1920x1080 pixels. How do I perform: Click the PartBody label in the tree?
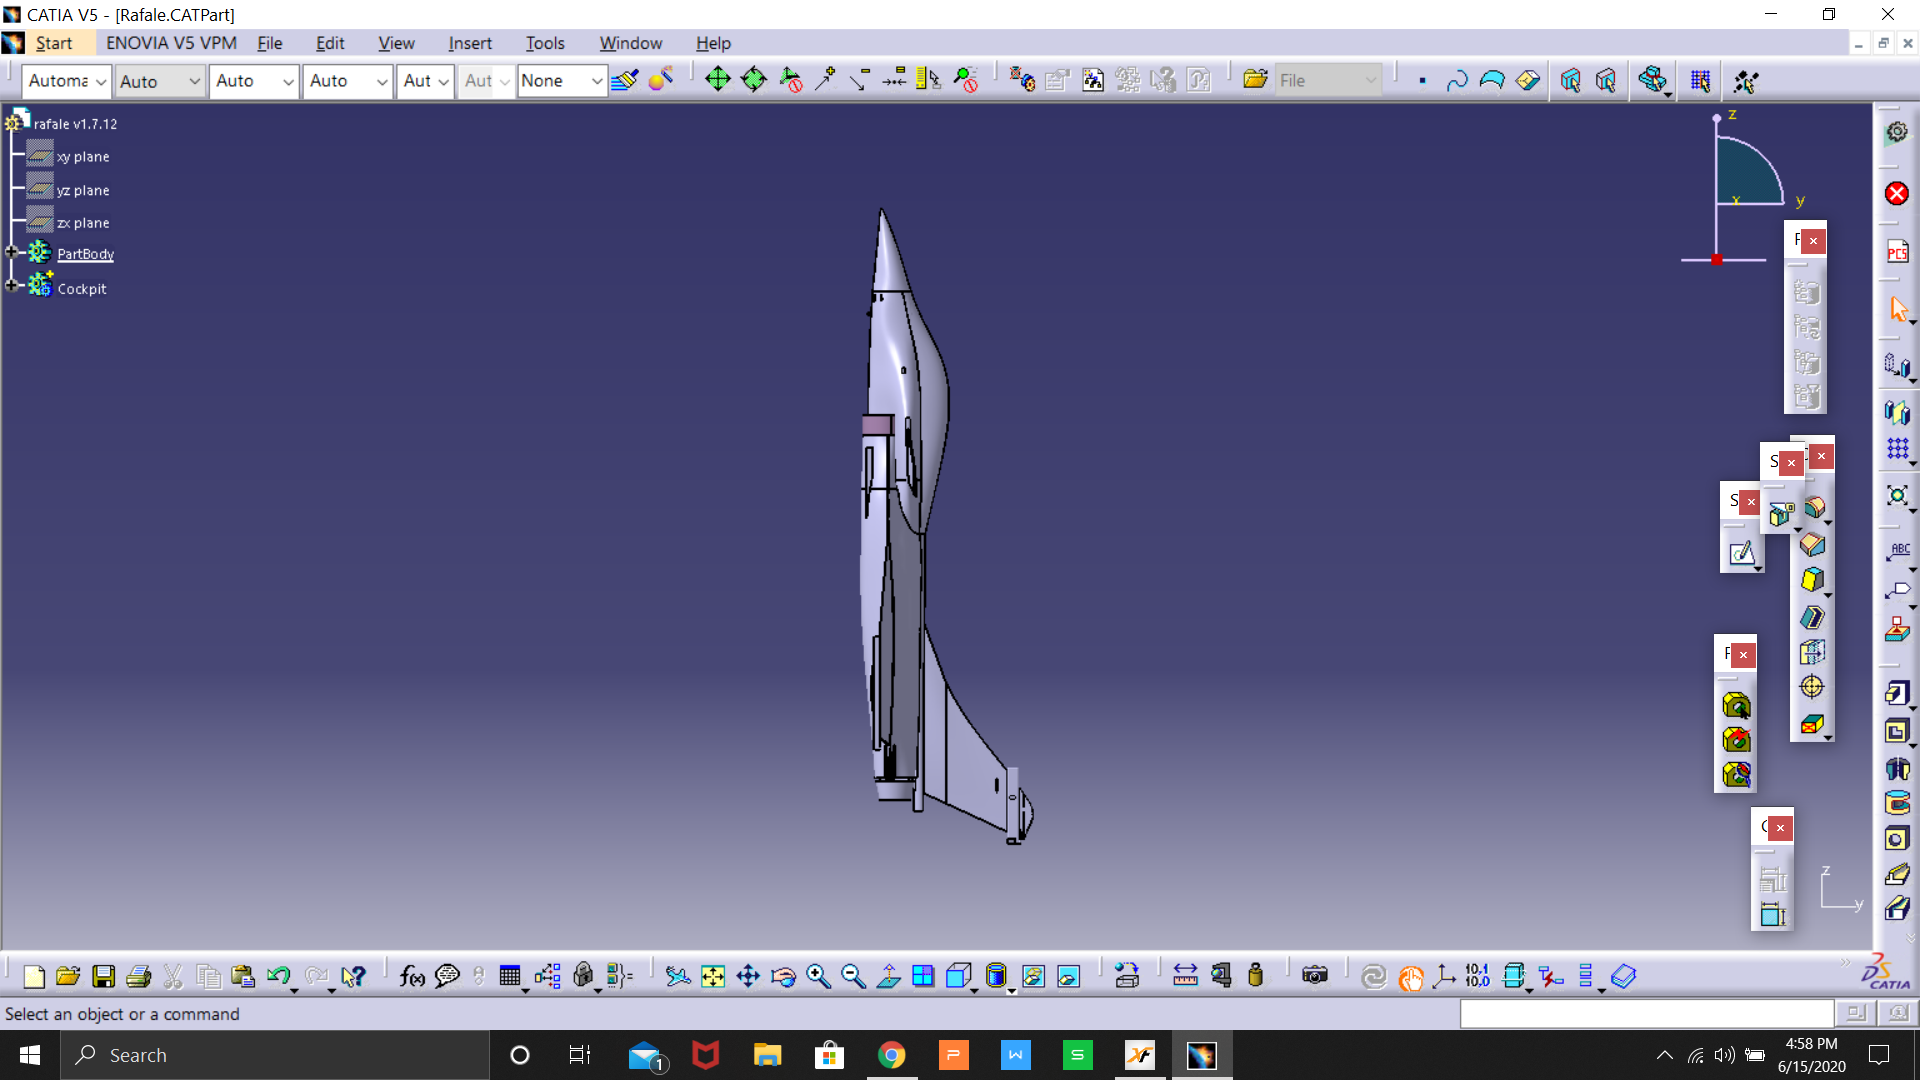click(x=85, y=254)
